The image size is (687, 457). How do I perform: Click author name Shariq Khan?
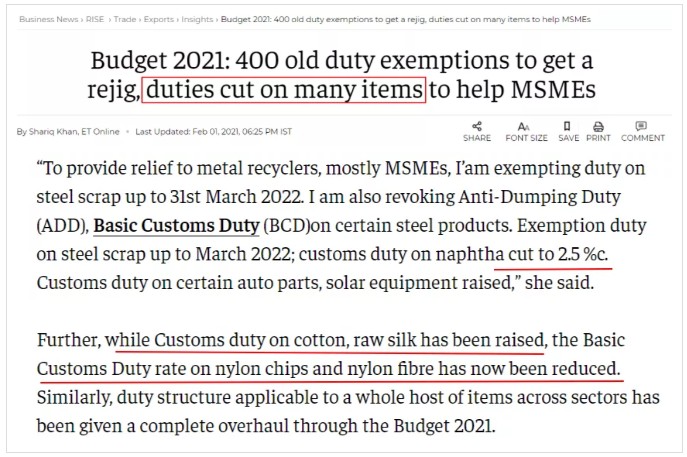pyautogui.click(x=53, y=131)
